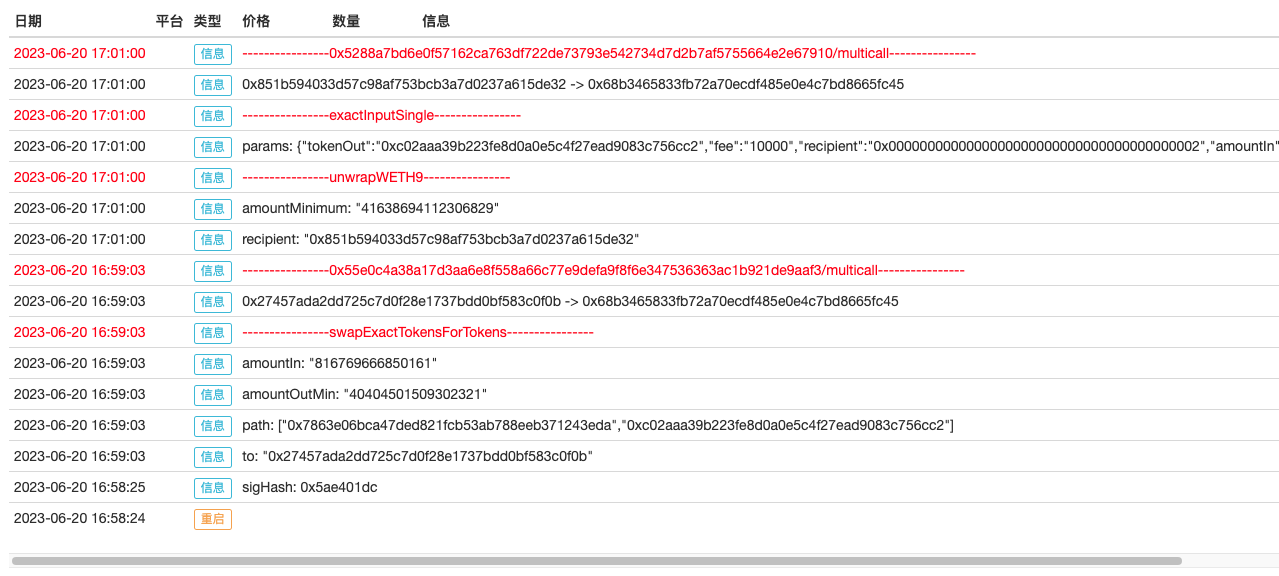Click the 重启 badge at the bottom row

pos(212,519)
